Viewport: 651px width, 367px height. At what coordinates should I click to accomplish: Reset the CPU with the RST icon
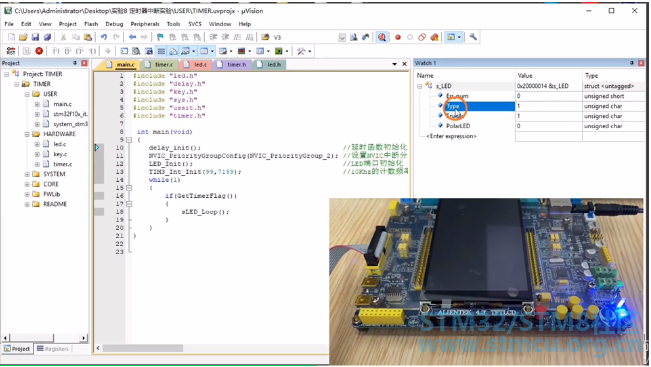tap(11, 51)
